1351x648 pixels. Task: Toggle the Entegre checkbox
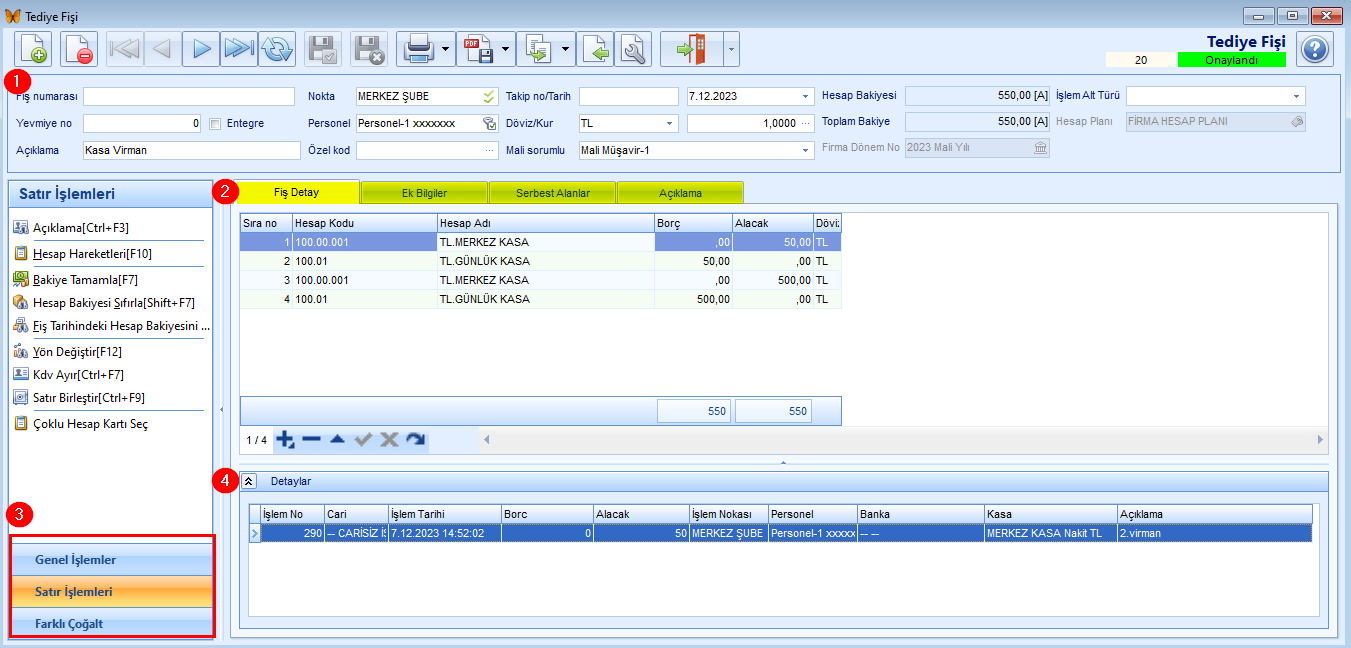coord(216,123)
